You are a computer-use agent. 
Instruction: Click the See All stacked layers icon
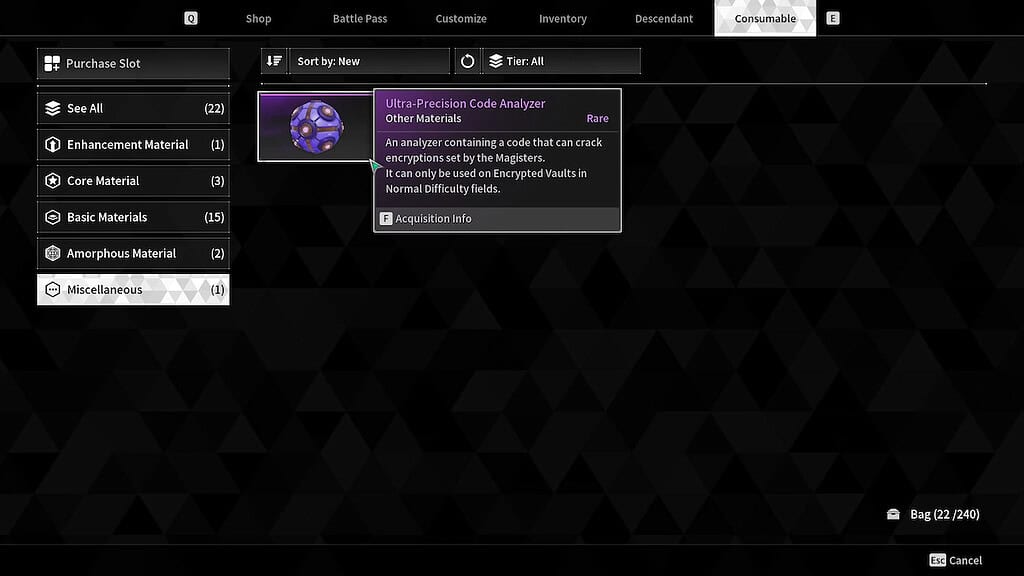click(52, 108)
